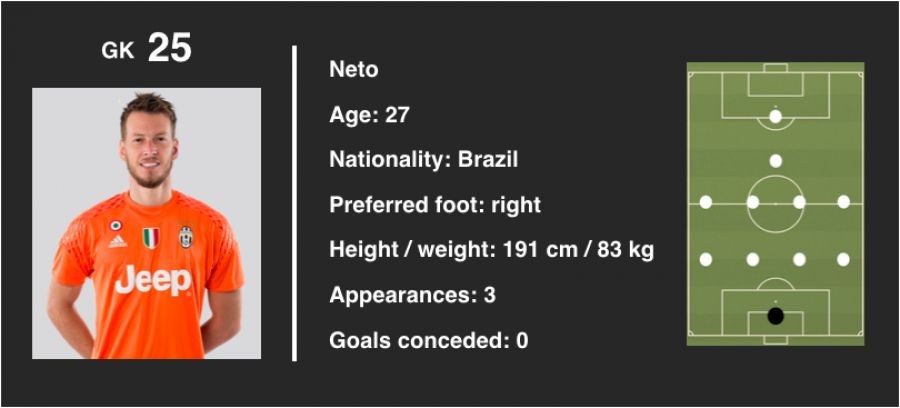Select the player name Neto
Viewport: 900px width, 408px height.
coord(354,70)
